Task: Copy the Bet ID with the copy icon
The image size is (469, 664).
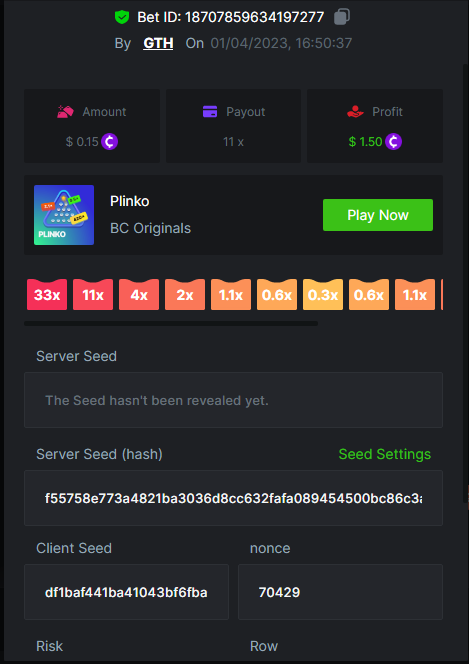Action: click(x=342, y=17)
